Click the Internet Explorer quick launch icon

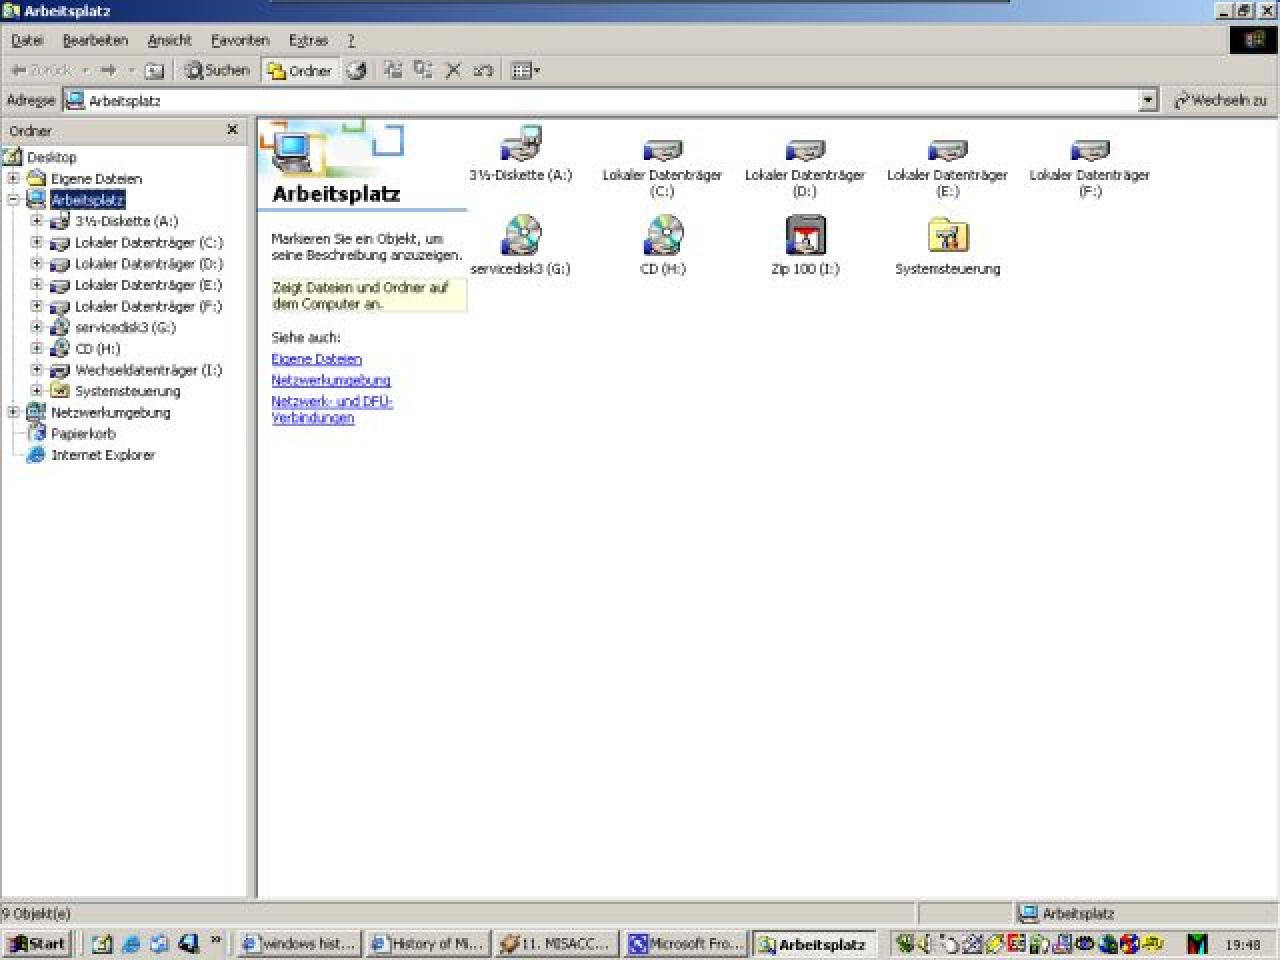(130, 943)
